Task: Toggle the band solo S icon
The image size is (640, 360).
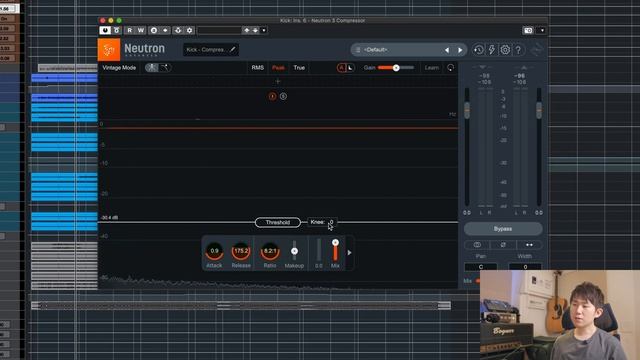Action: 283,96
